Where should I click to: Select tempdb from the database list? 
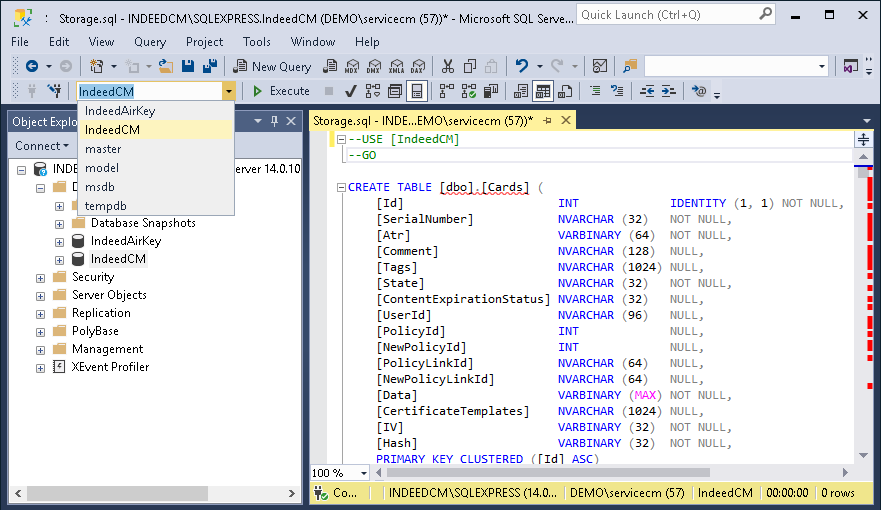coord(105,206)
